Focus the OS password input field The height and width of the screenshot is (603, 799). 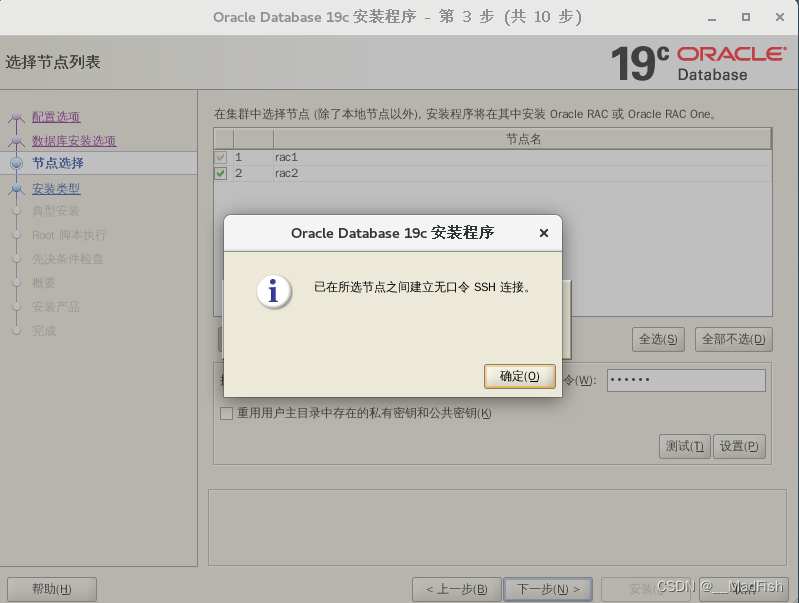[x=686, y=380]
